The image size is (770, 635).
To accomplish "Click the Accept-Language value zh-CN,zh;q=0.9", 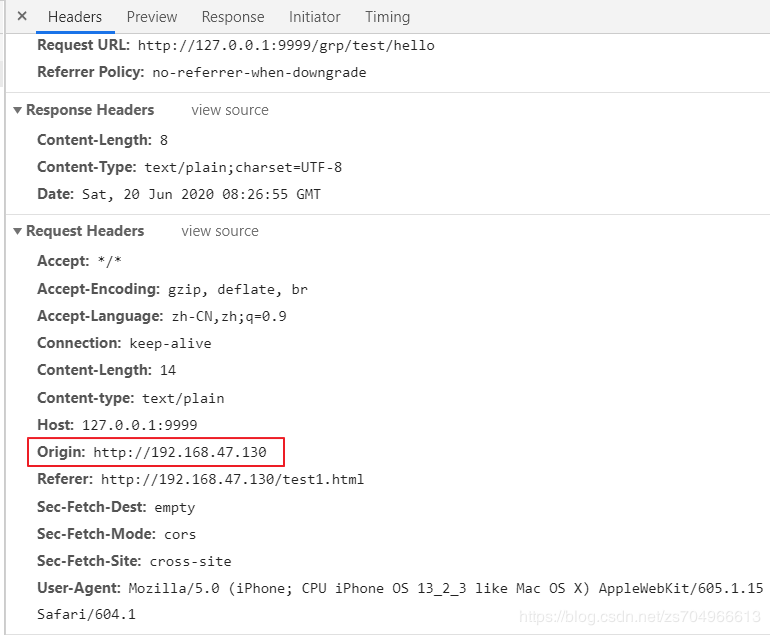I will 229,316.
